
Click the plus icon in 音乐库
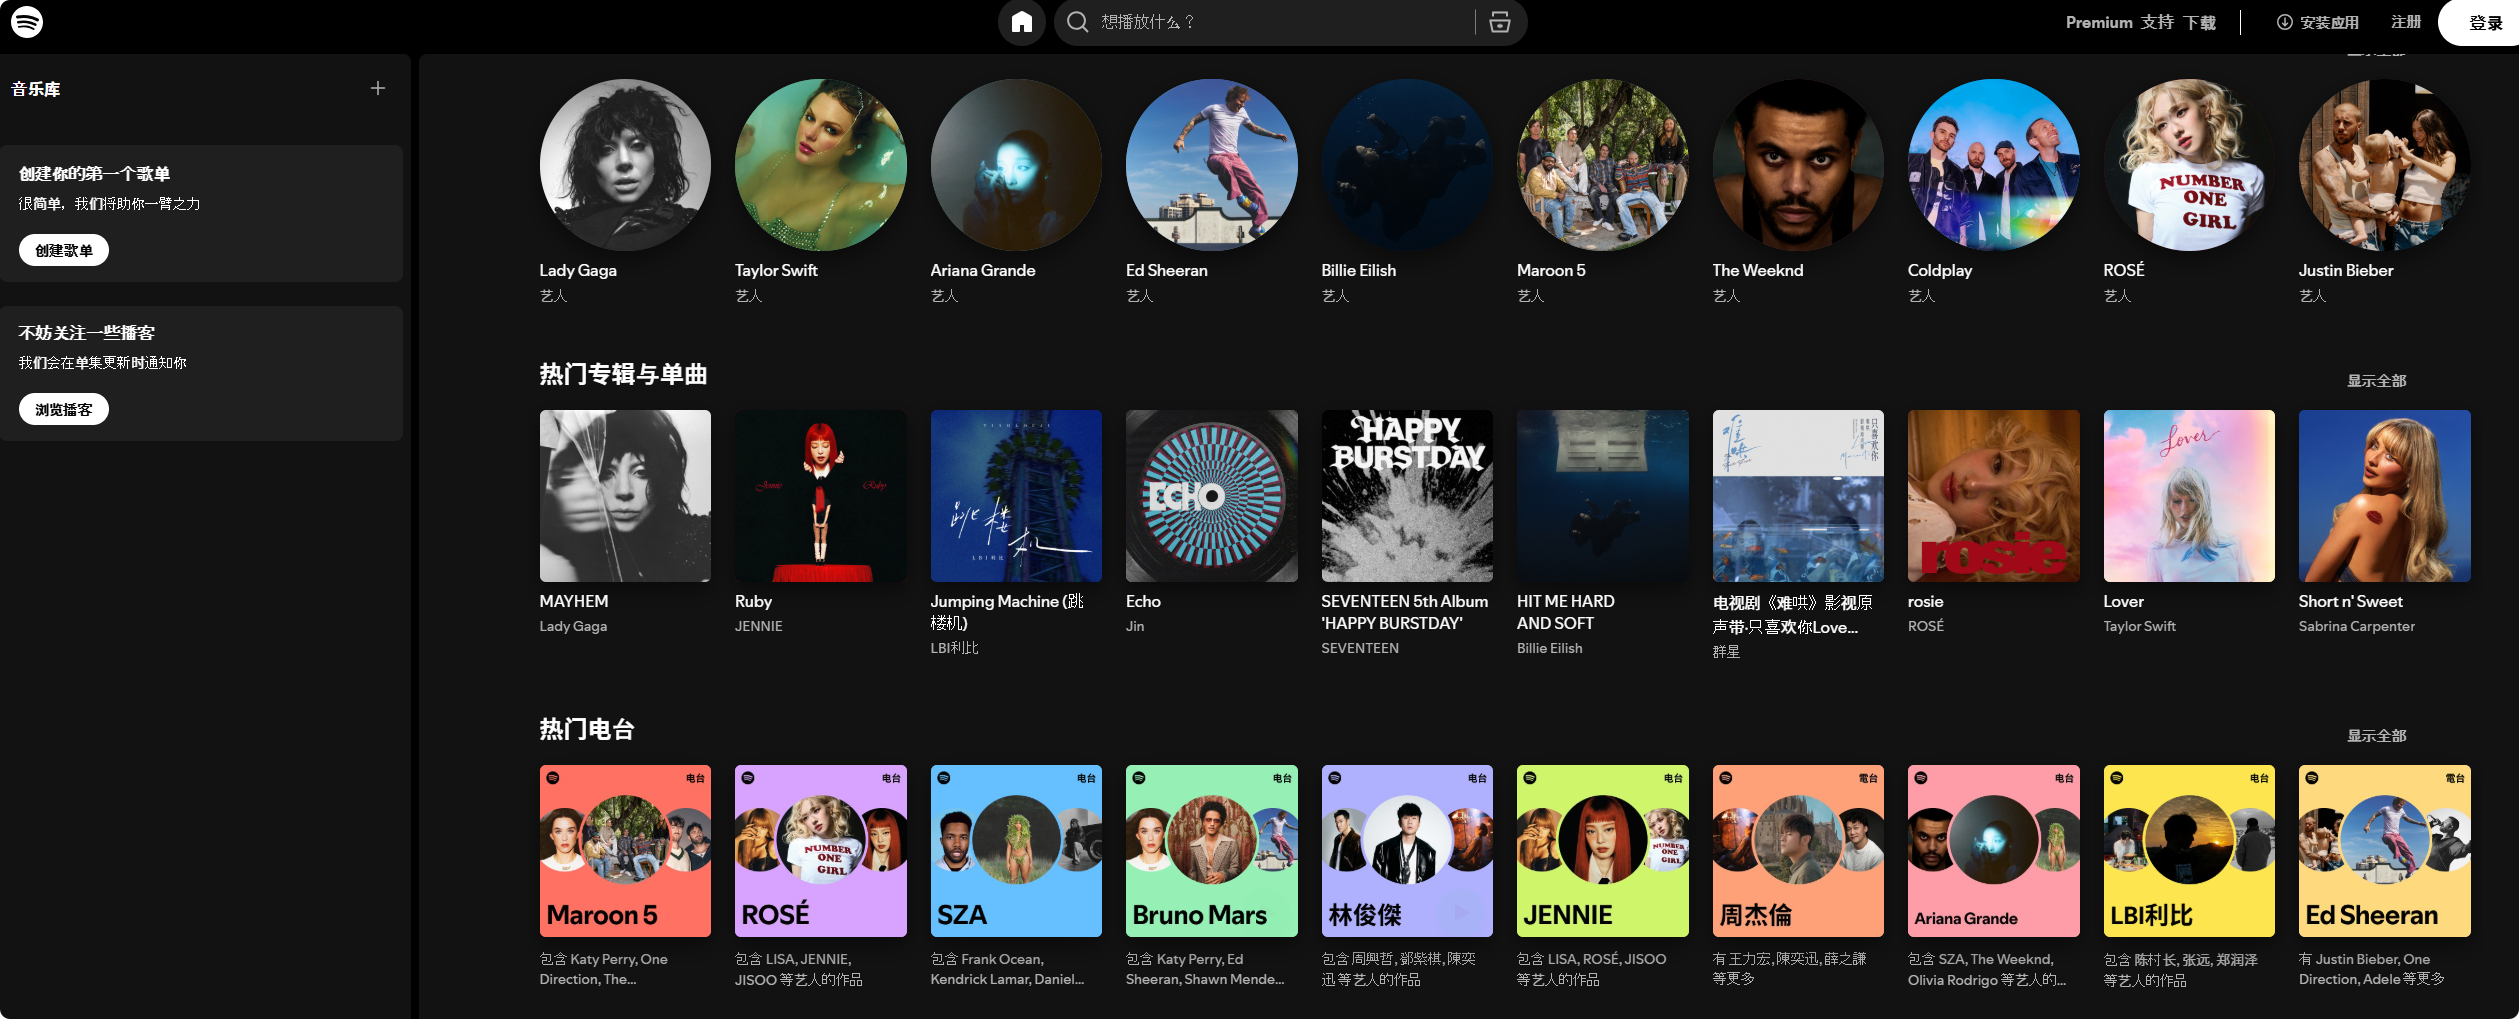tap(377, 88)
